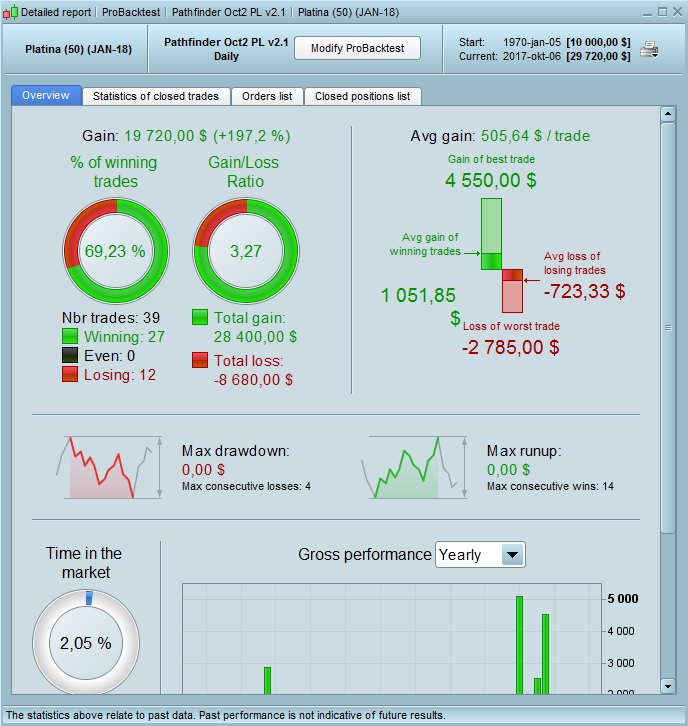This screenshot has width=688, height=726.
Task: Click the scrollbar down arrow
Action: pos(668,686)
